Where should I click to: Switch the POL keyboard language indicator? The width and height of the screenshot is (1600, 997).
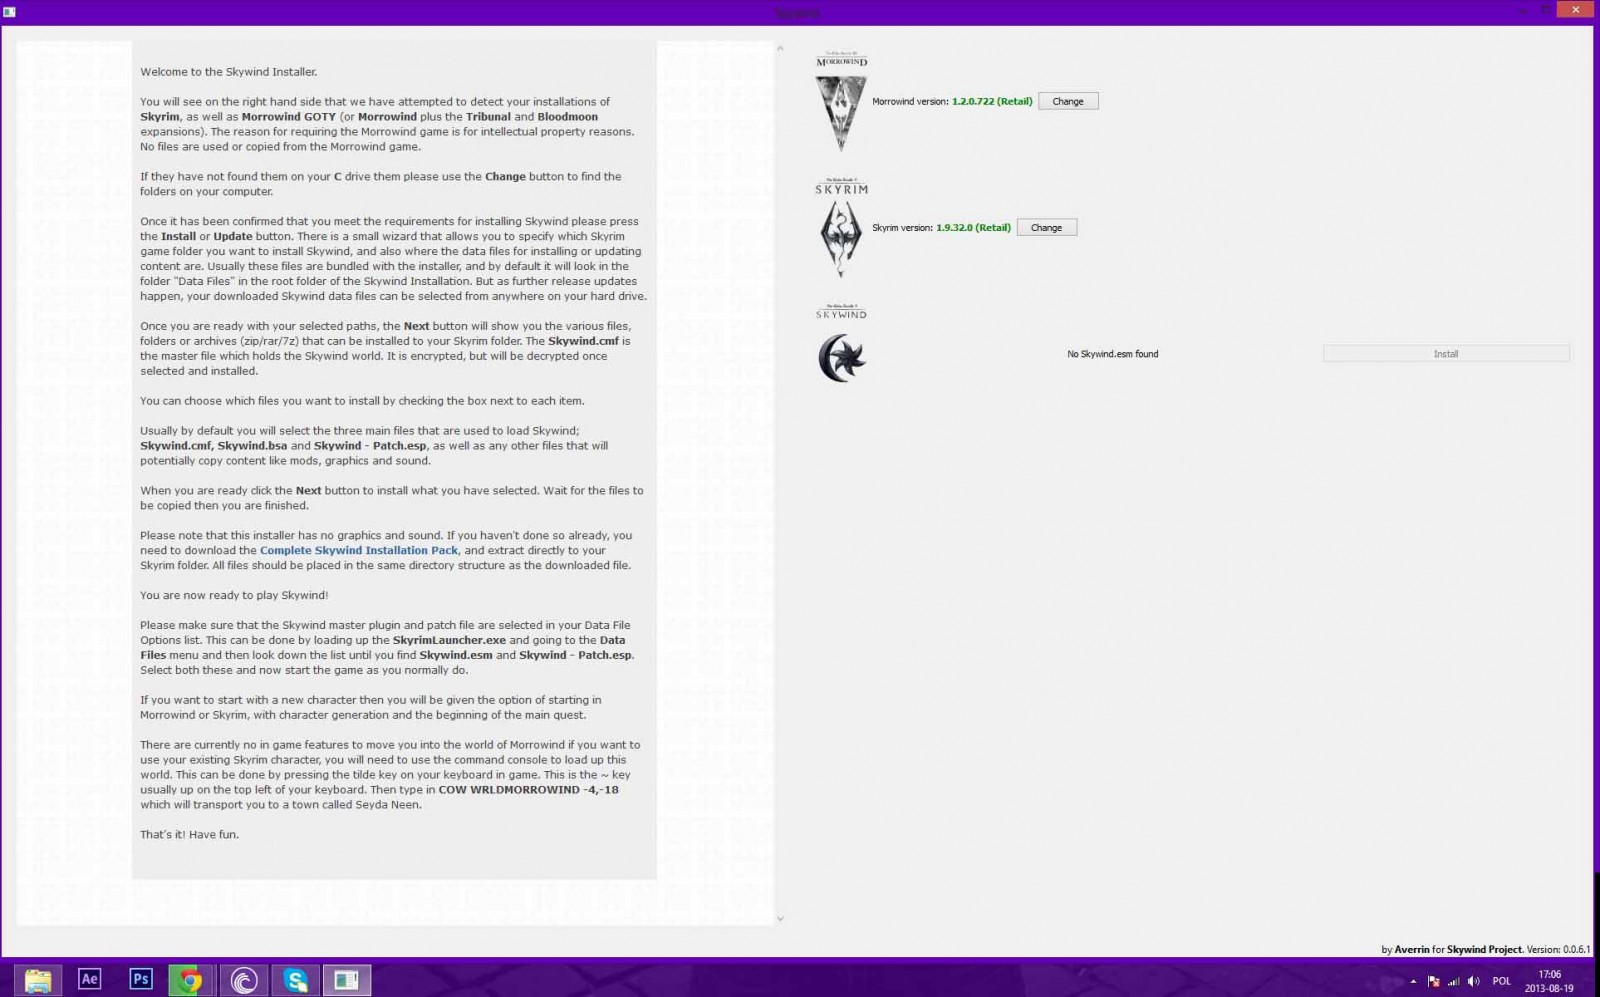coord(1502,982)
